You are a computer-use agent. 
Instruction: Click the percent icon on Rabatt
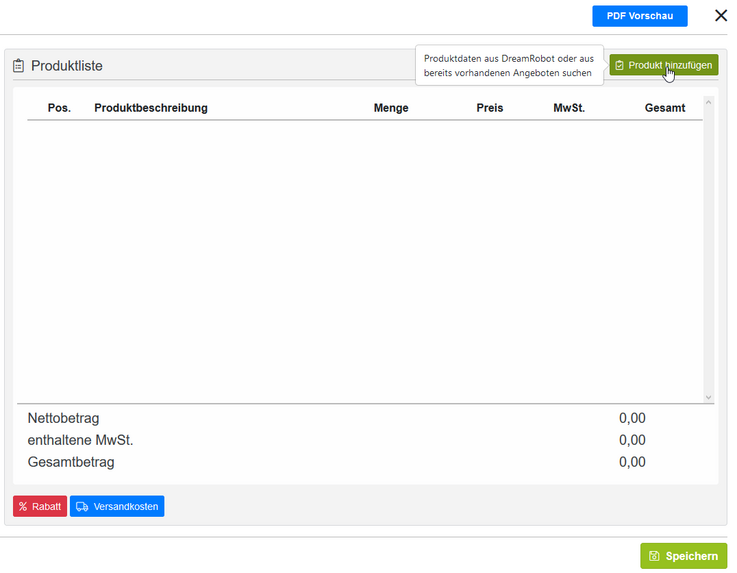[x=23, y=506]
